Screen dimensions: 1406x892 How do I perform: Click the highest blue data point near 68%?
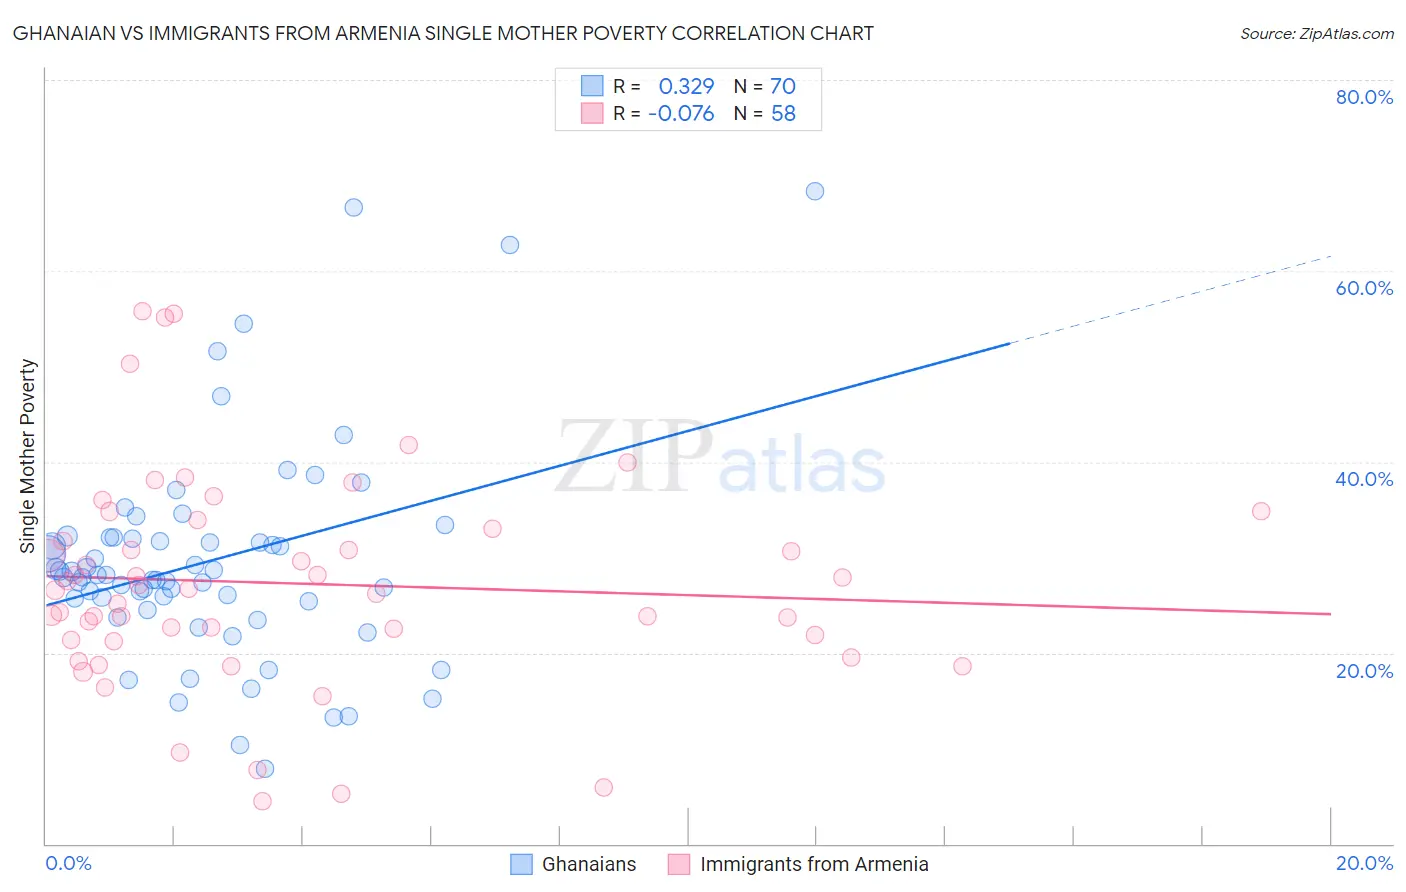click(815, 191)
